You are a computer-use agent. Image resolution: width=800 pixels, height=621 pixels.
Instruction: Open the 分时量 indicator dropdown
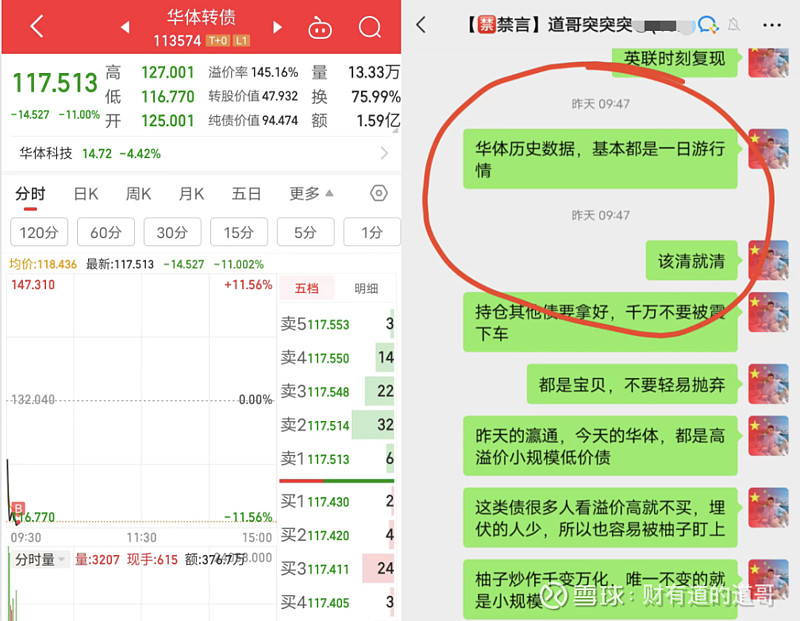(40, 559)
